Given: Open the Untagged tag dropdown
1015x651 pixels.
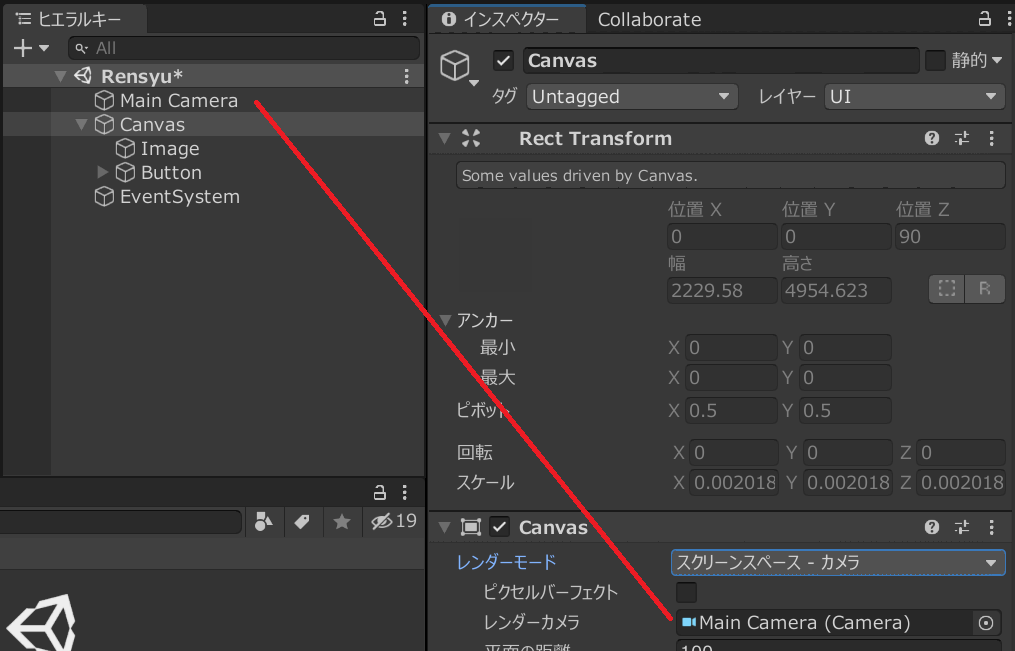Looking at the screenshot, I should [630, 97].
